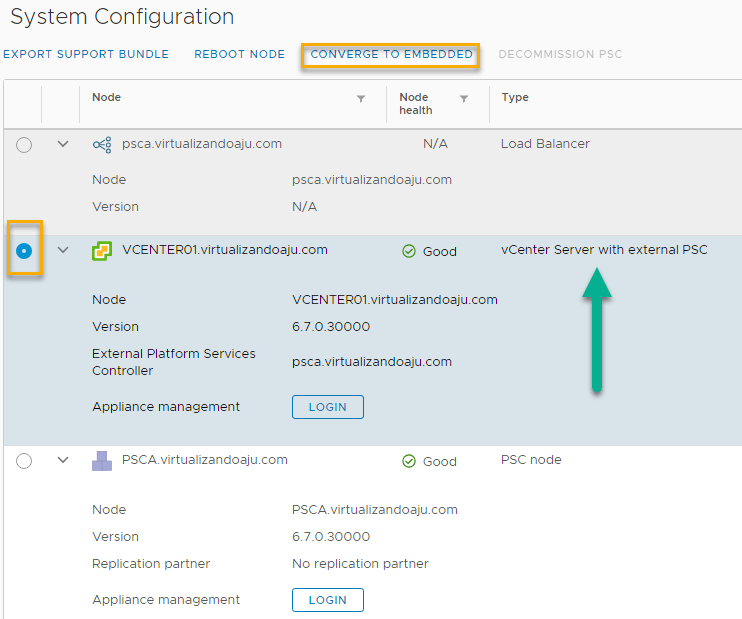Click Converge to Embedded
Viewport: 742px width, 619px height.
click(391, 54)
